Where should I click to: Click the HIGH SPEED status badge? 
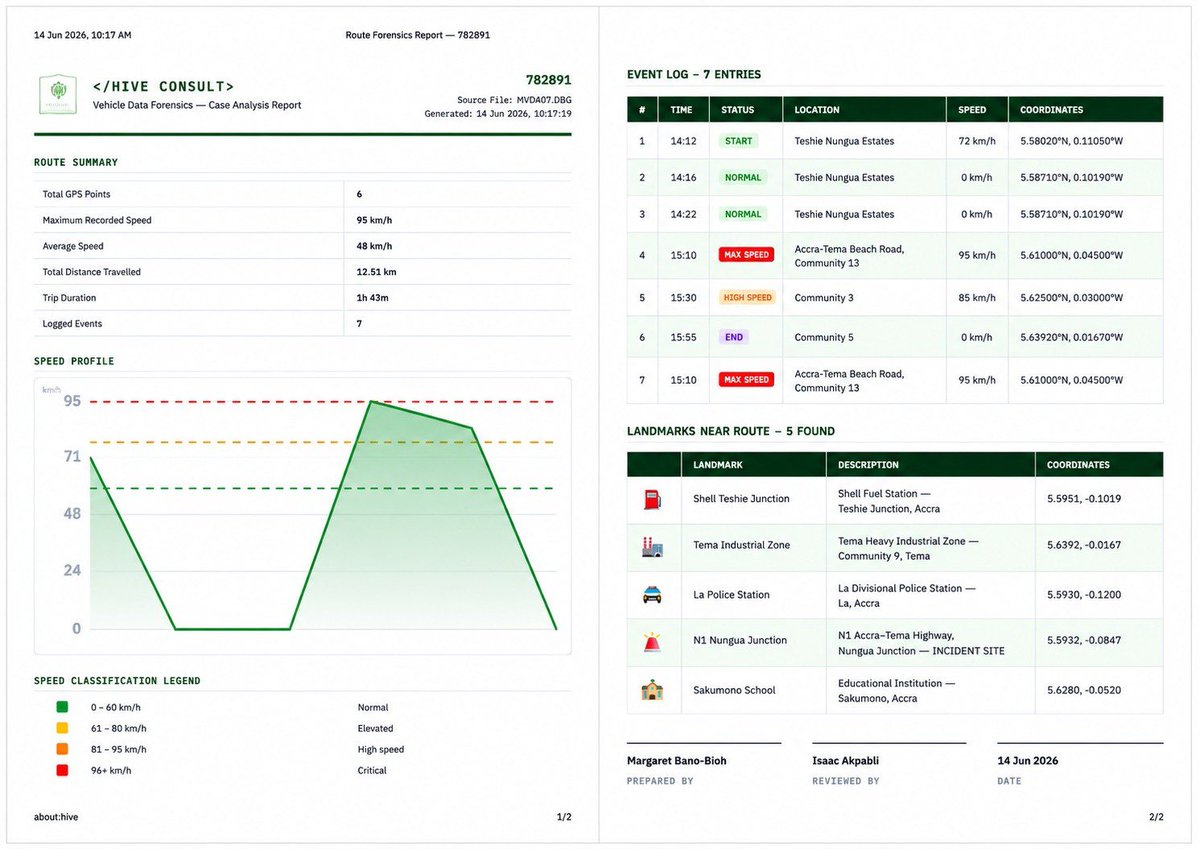point(747,297)
